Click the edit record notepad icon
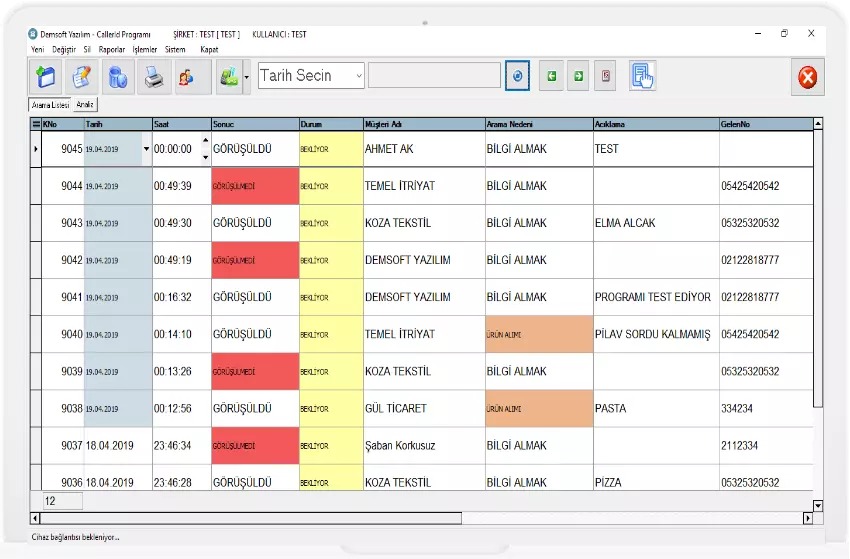The height and width of the screenshot is (559, 850). coord(82,76)
